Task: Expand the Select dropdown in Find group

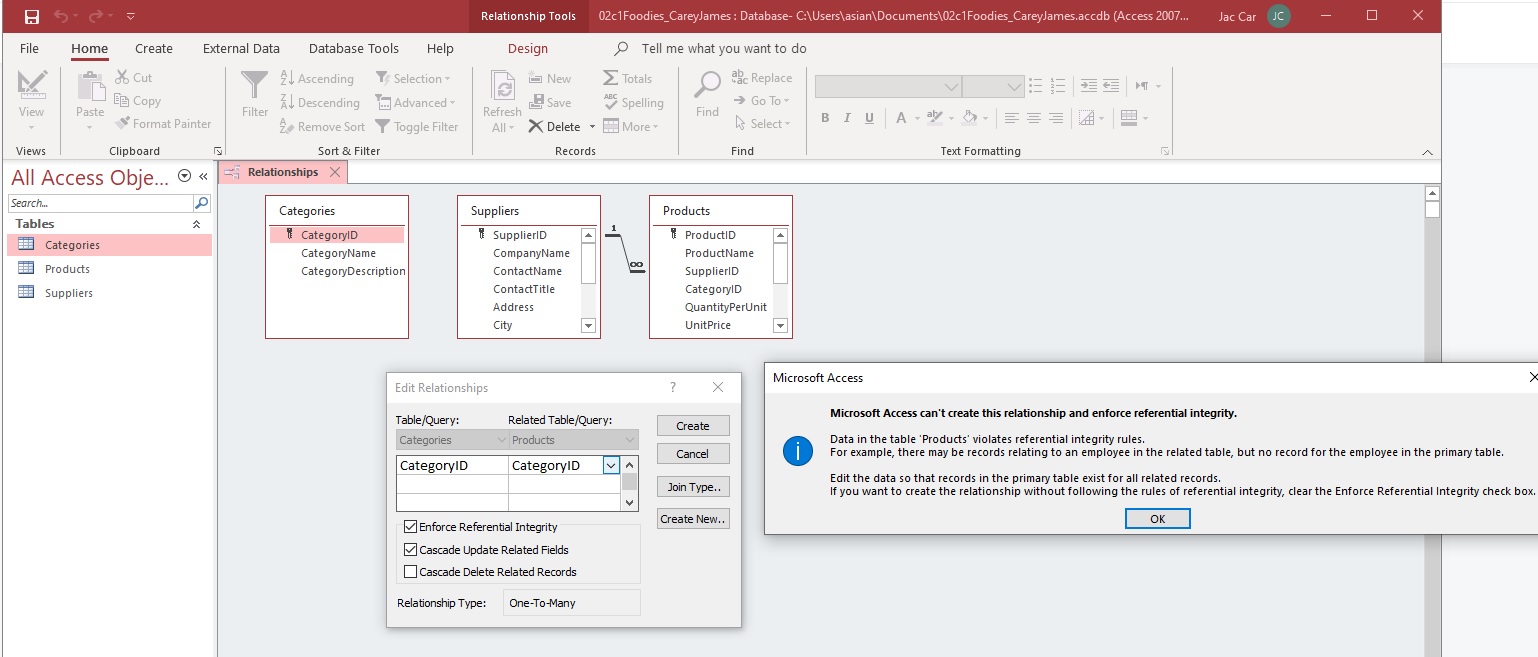Action: [762, 123]
